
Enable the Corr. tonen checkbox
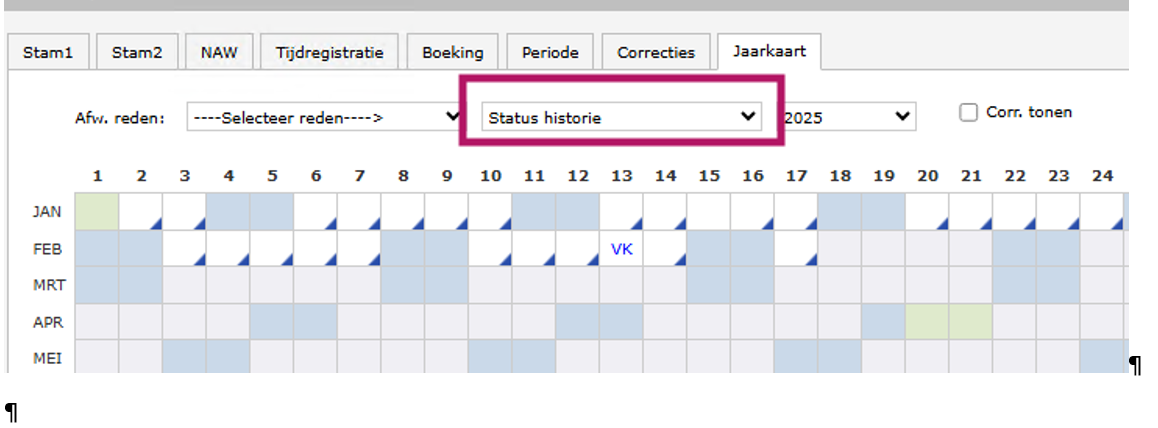coord(968,113)
